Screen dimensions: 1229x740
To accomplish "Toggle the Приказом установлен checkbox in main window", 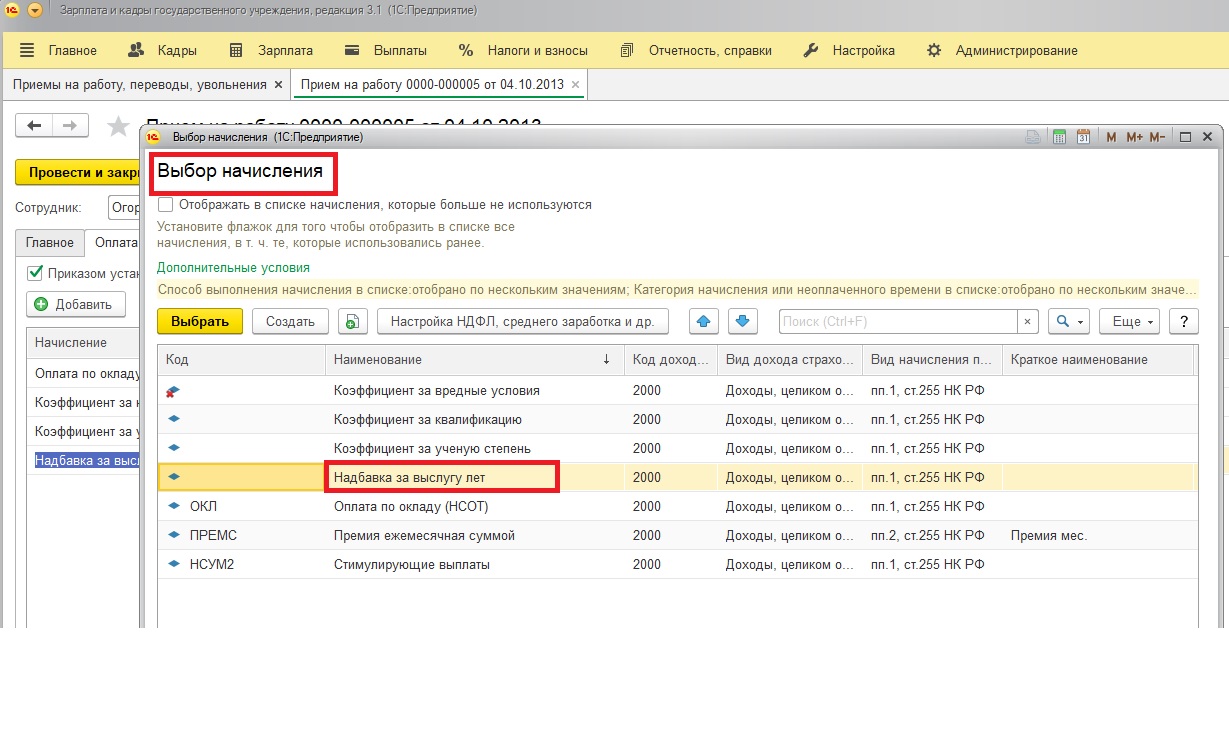I will 35,272.
